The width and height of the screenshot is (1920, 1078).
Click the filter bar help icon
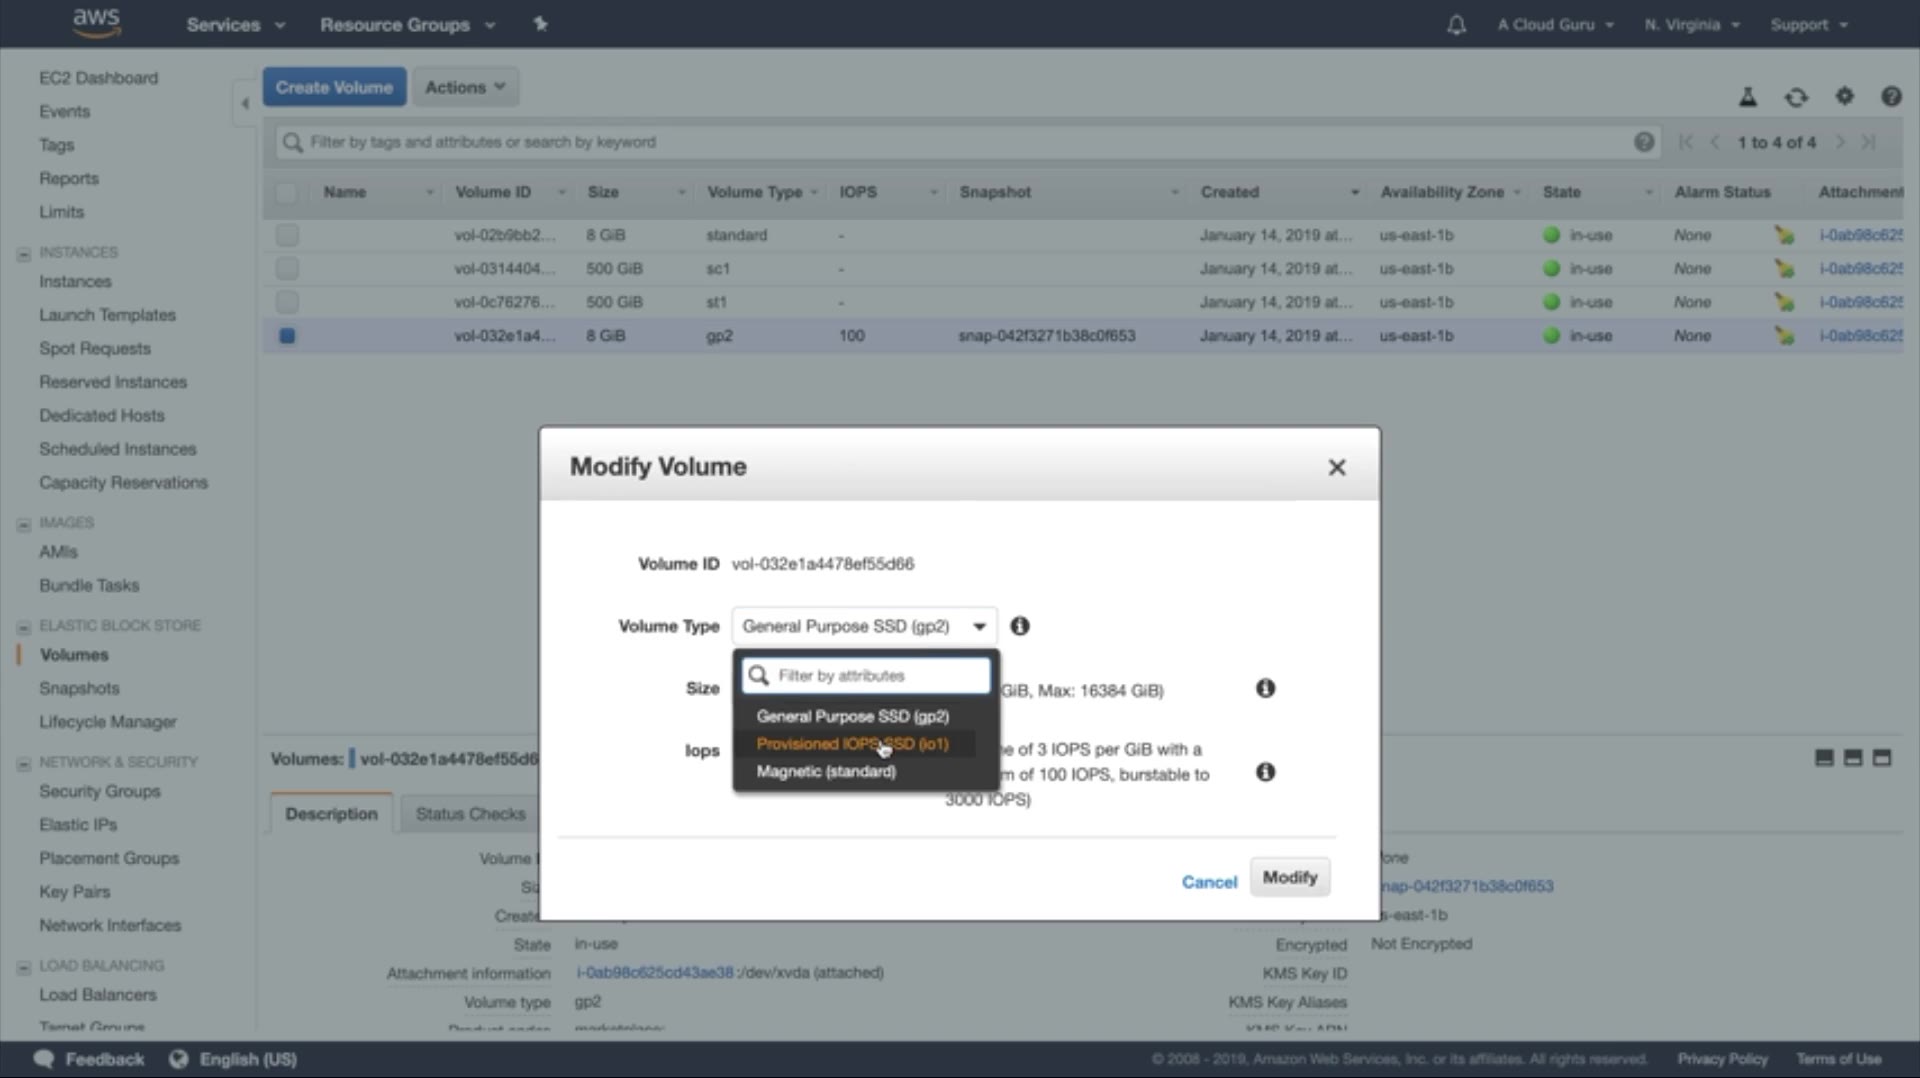tap(1644, 142)
